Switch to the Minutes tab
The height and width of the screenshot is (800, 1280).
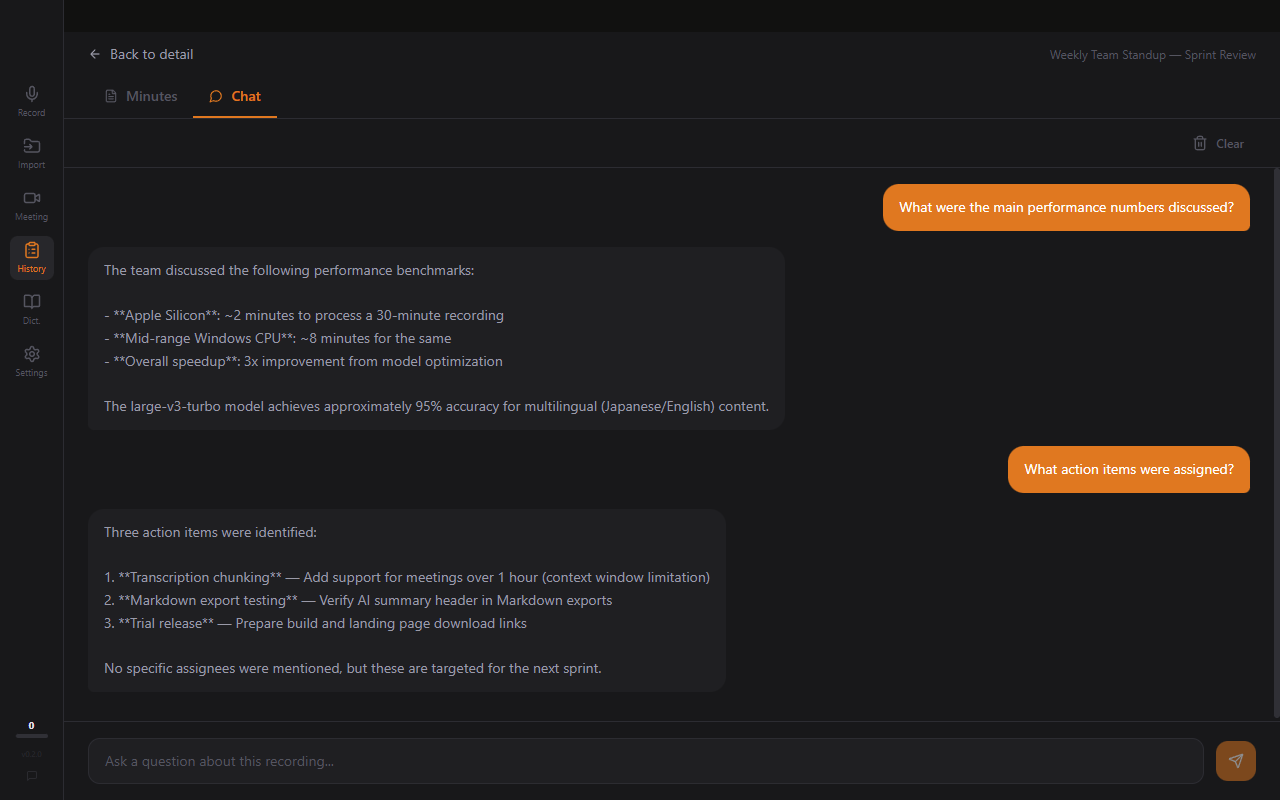(x=141, y=96)
